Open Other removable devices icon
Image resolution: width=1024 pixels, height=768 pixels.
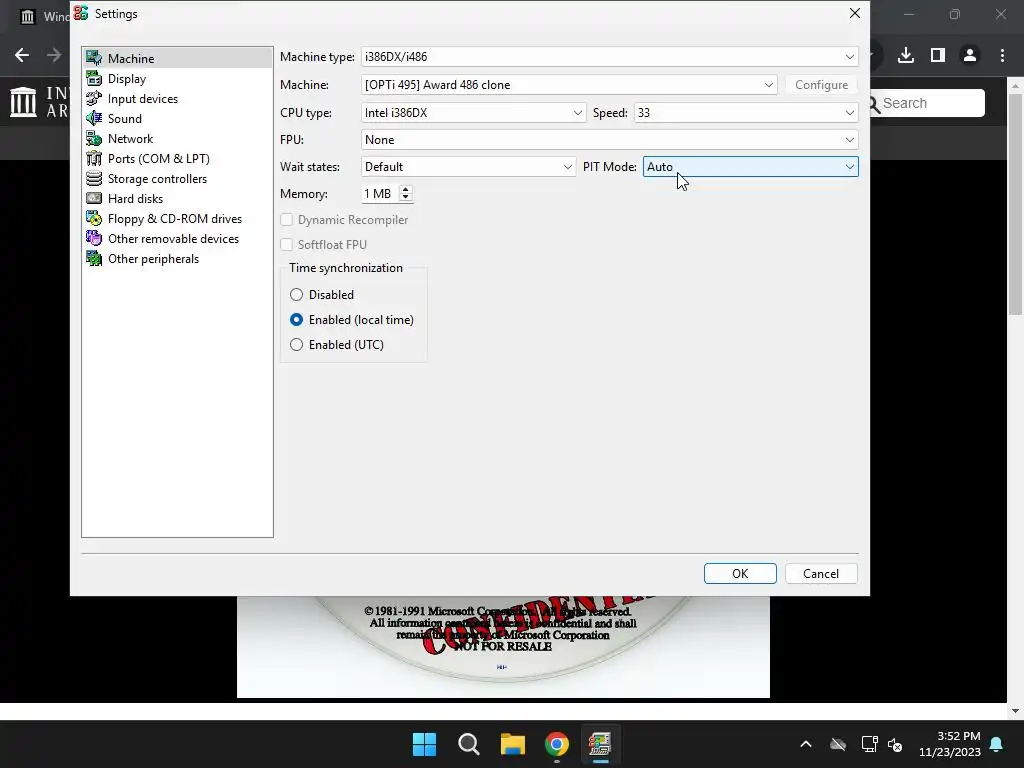pyautogui.click(x=94, y=238)
